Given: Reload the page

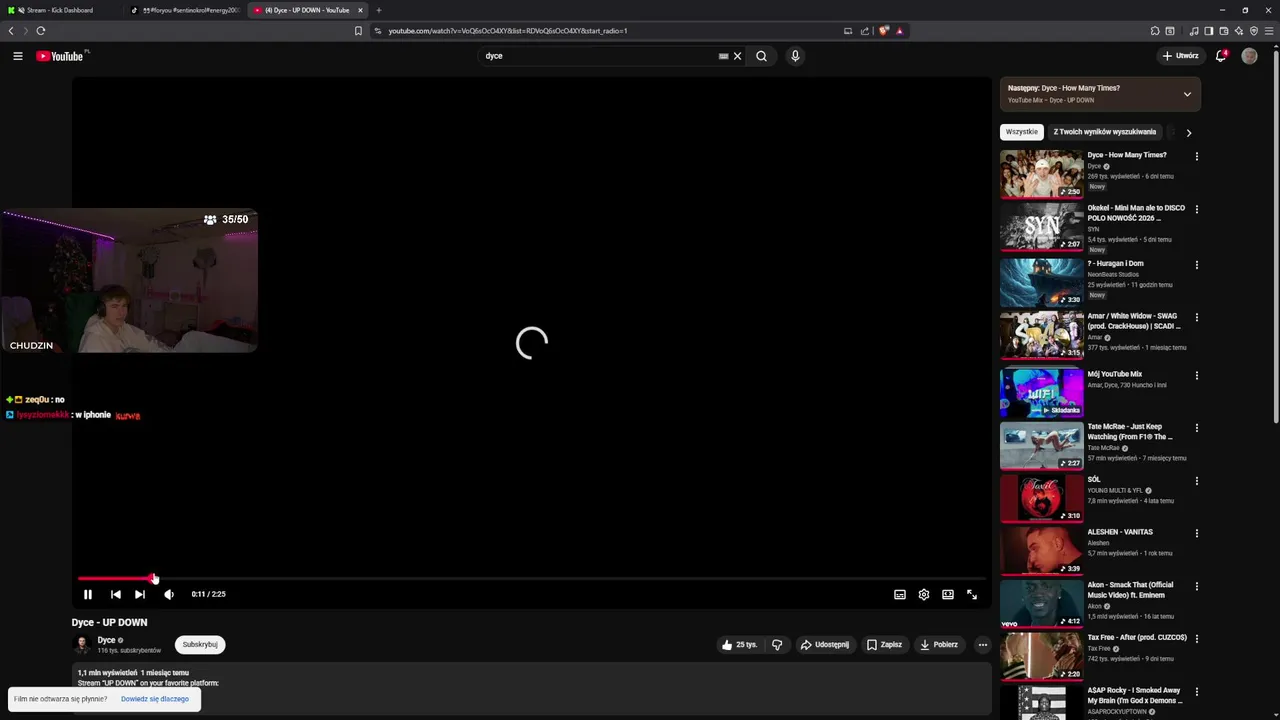Looking at the screenshot, I should [41, 31].
